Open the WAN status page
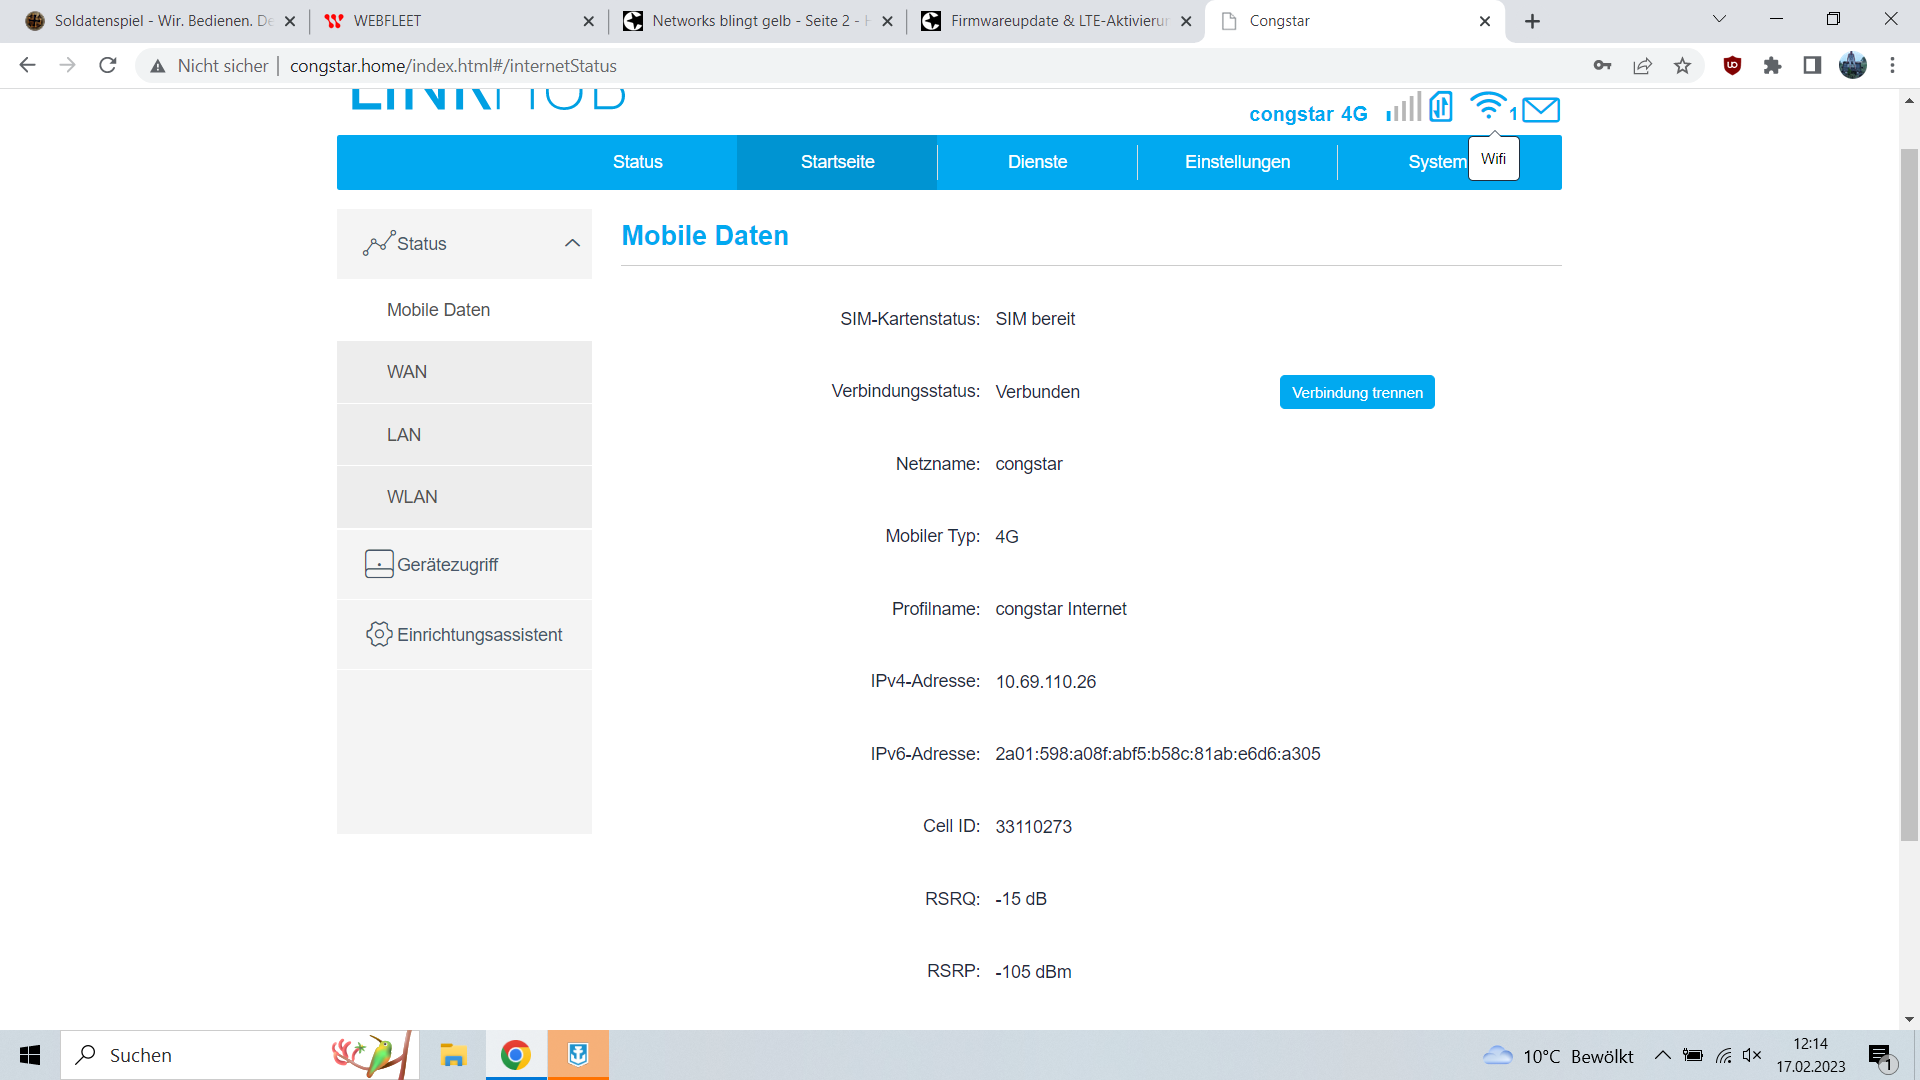Viewport: 1920px width, 1080px height. [407, 372]
